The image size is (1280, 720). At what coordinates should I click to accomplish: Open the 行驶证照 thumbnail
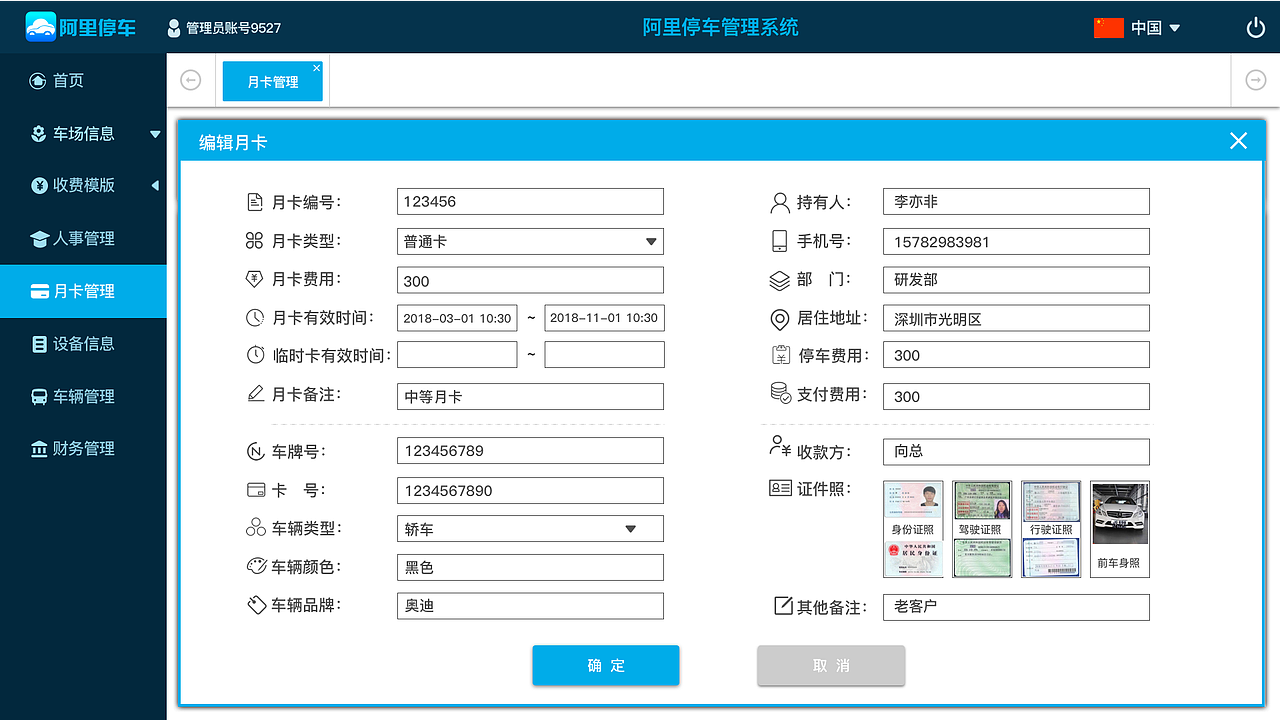pos(1051,529)
